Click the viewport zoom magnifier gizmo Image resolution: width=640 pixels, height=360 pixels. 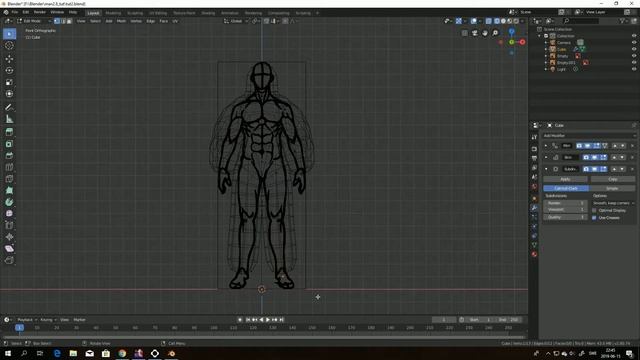[x=495, y=33]
